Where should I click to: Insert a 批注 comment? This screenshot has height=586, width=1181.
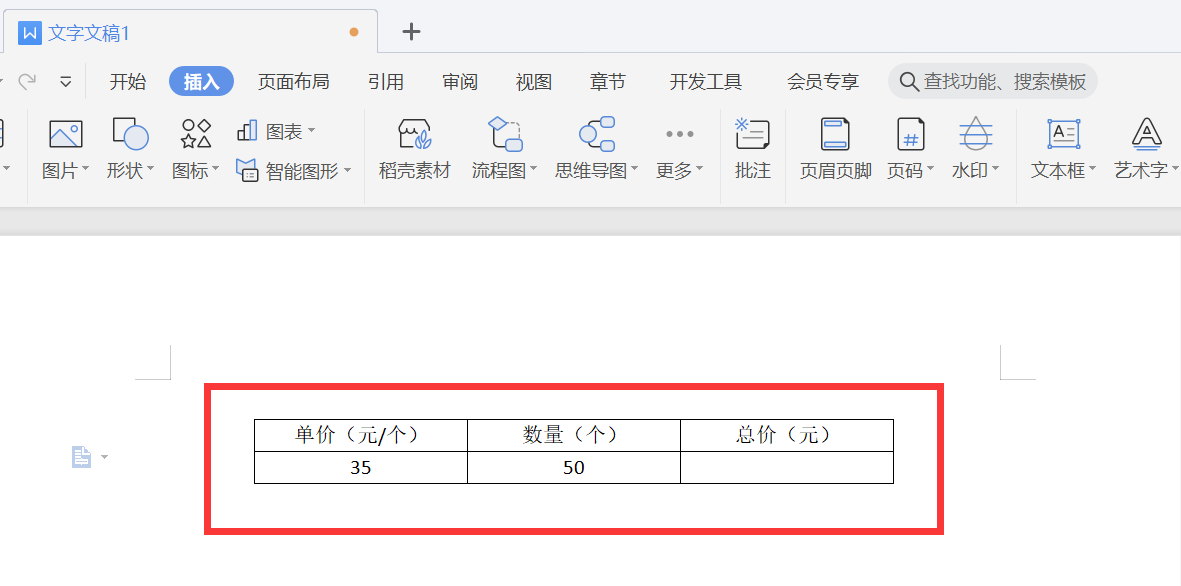pyautogui.click(x=752, y=148)
